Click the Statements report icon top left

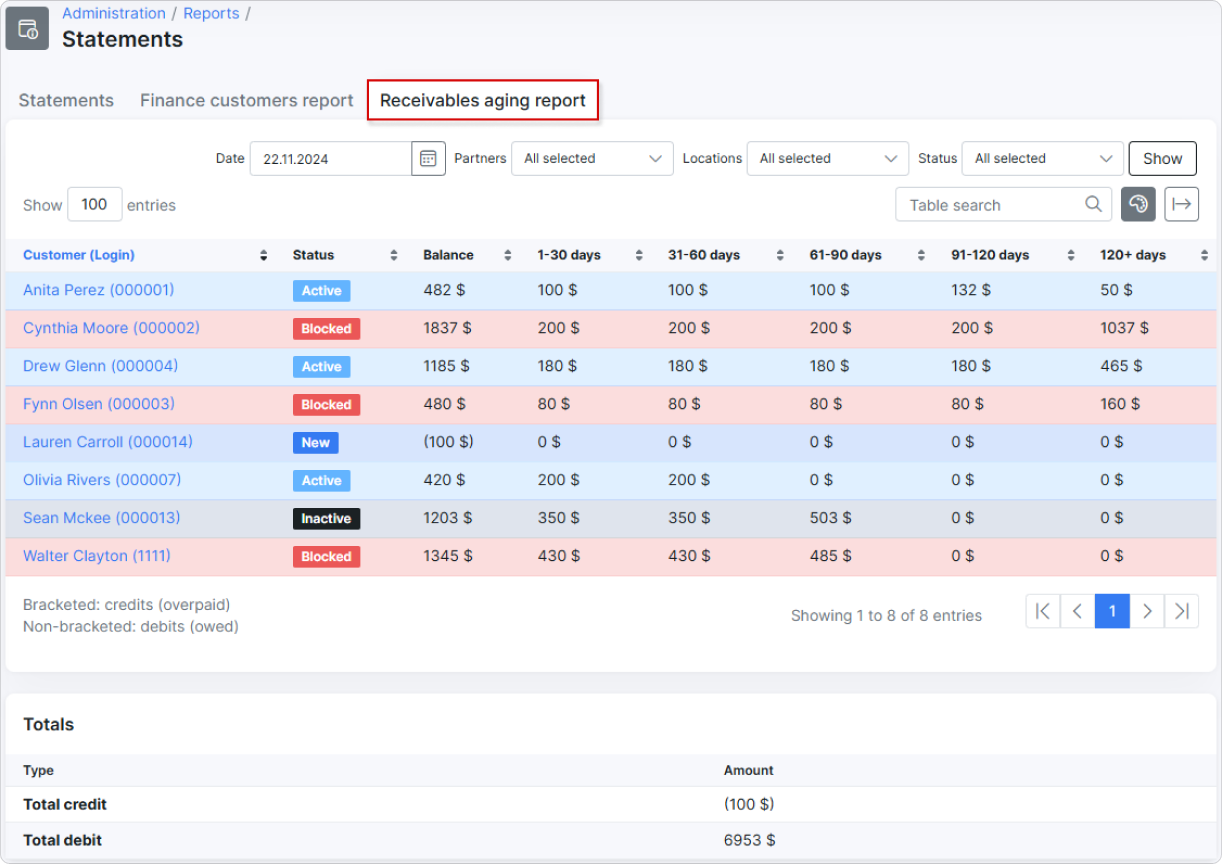click(x=26, y=28)
